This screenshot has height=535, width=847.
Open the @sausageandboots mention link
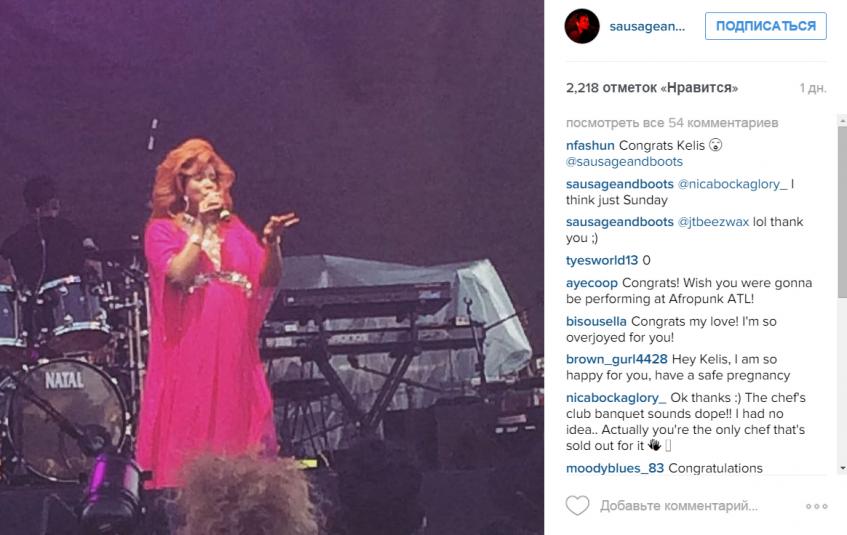click(624, 162)
